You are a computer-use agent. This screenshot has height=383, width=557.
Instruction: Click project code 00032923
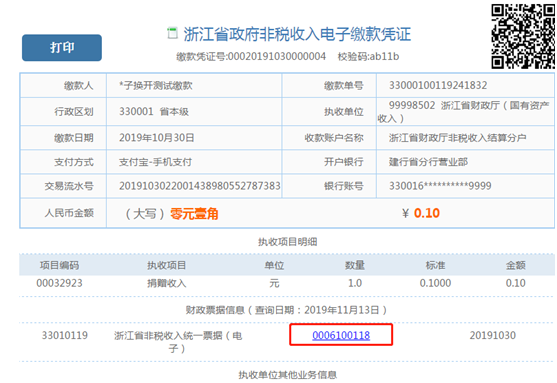59,283
